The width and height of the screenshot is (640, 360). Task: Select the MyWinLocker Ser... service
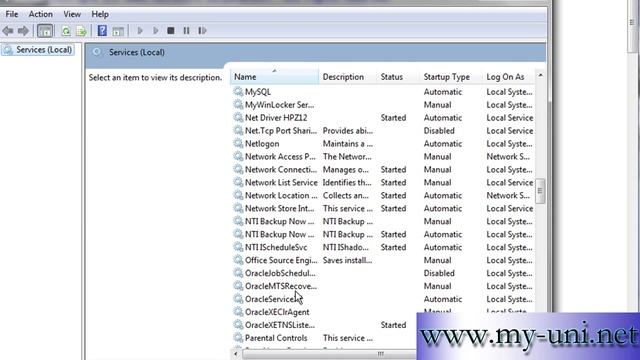tap(279, 105)
